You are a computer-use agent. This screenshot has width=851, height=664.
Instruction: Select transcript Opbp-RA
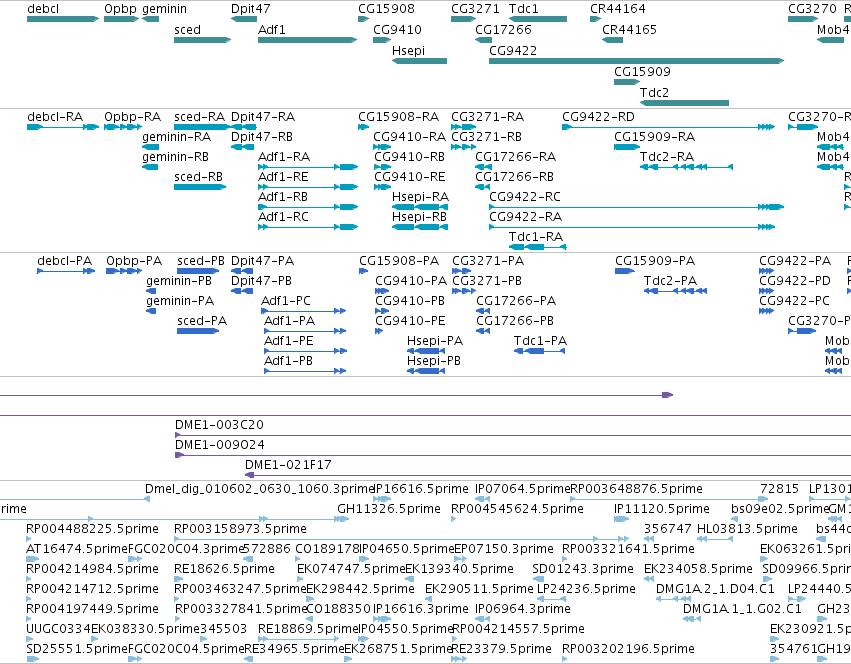(123, 127)
